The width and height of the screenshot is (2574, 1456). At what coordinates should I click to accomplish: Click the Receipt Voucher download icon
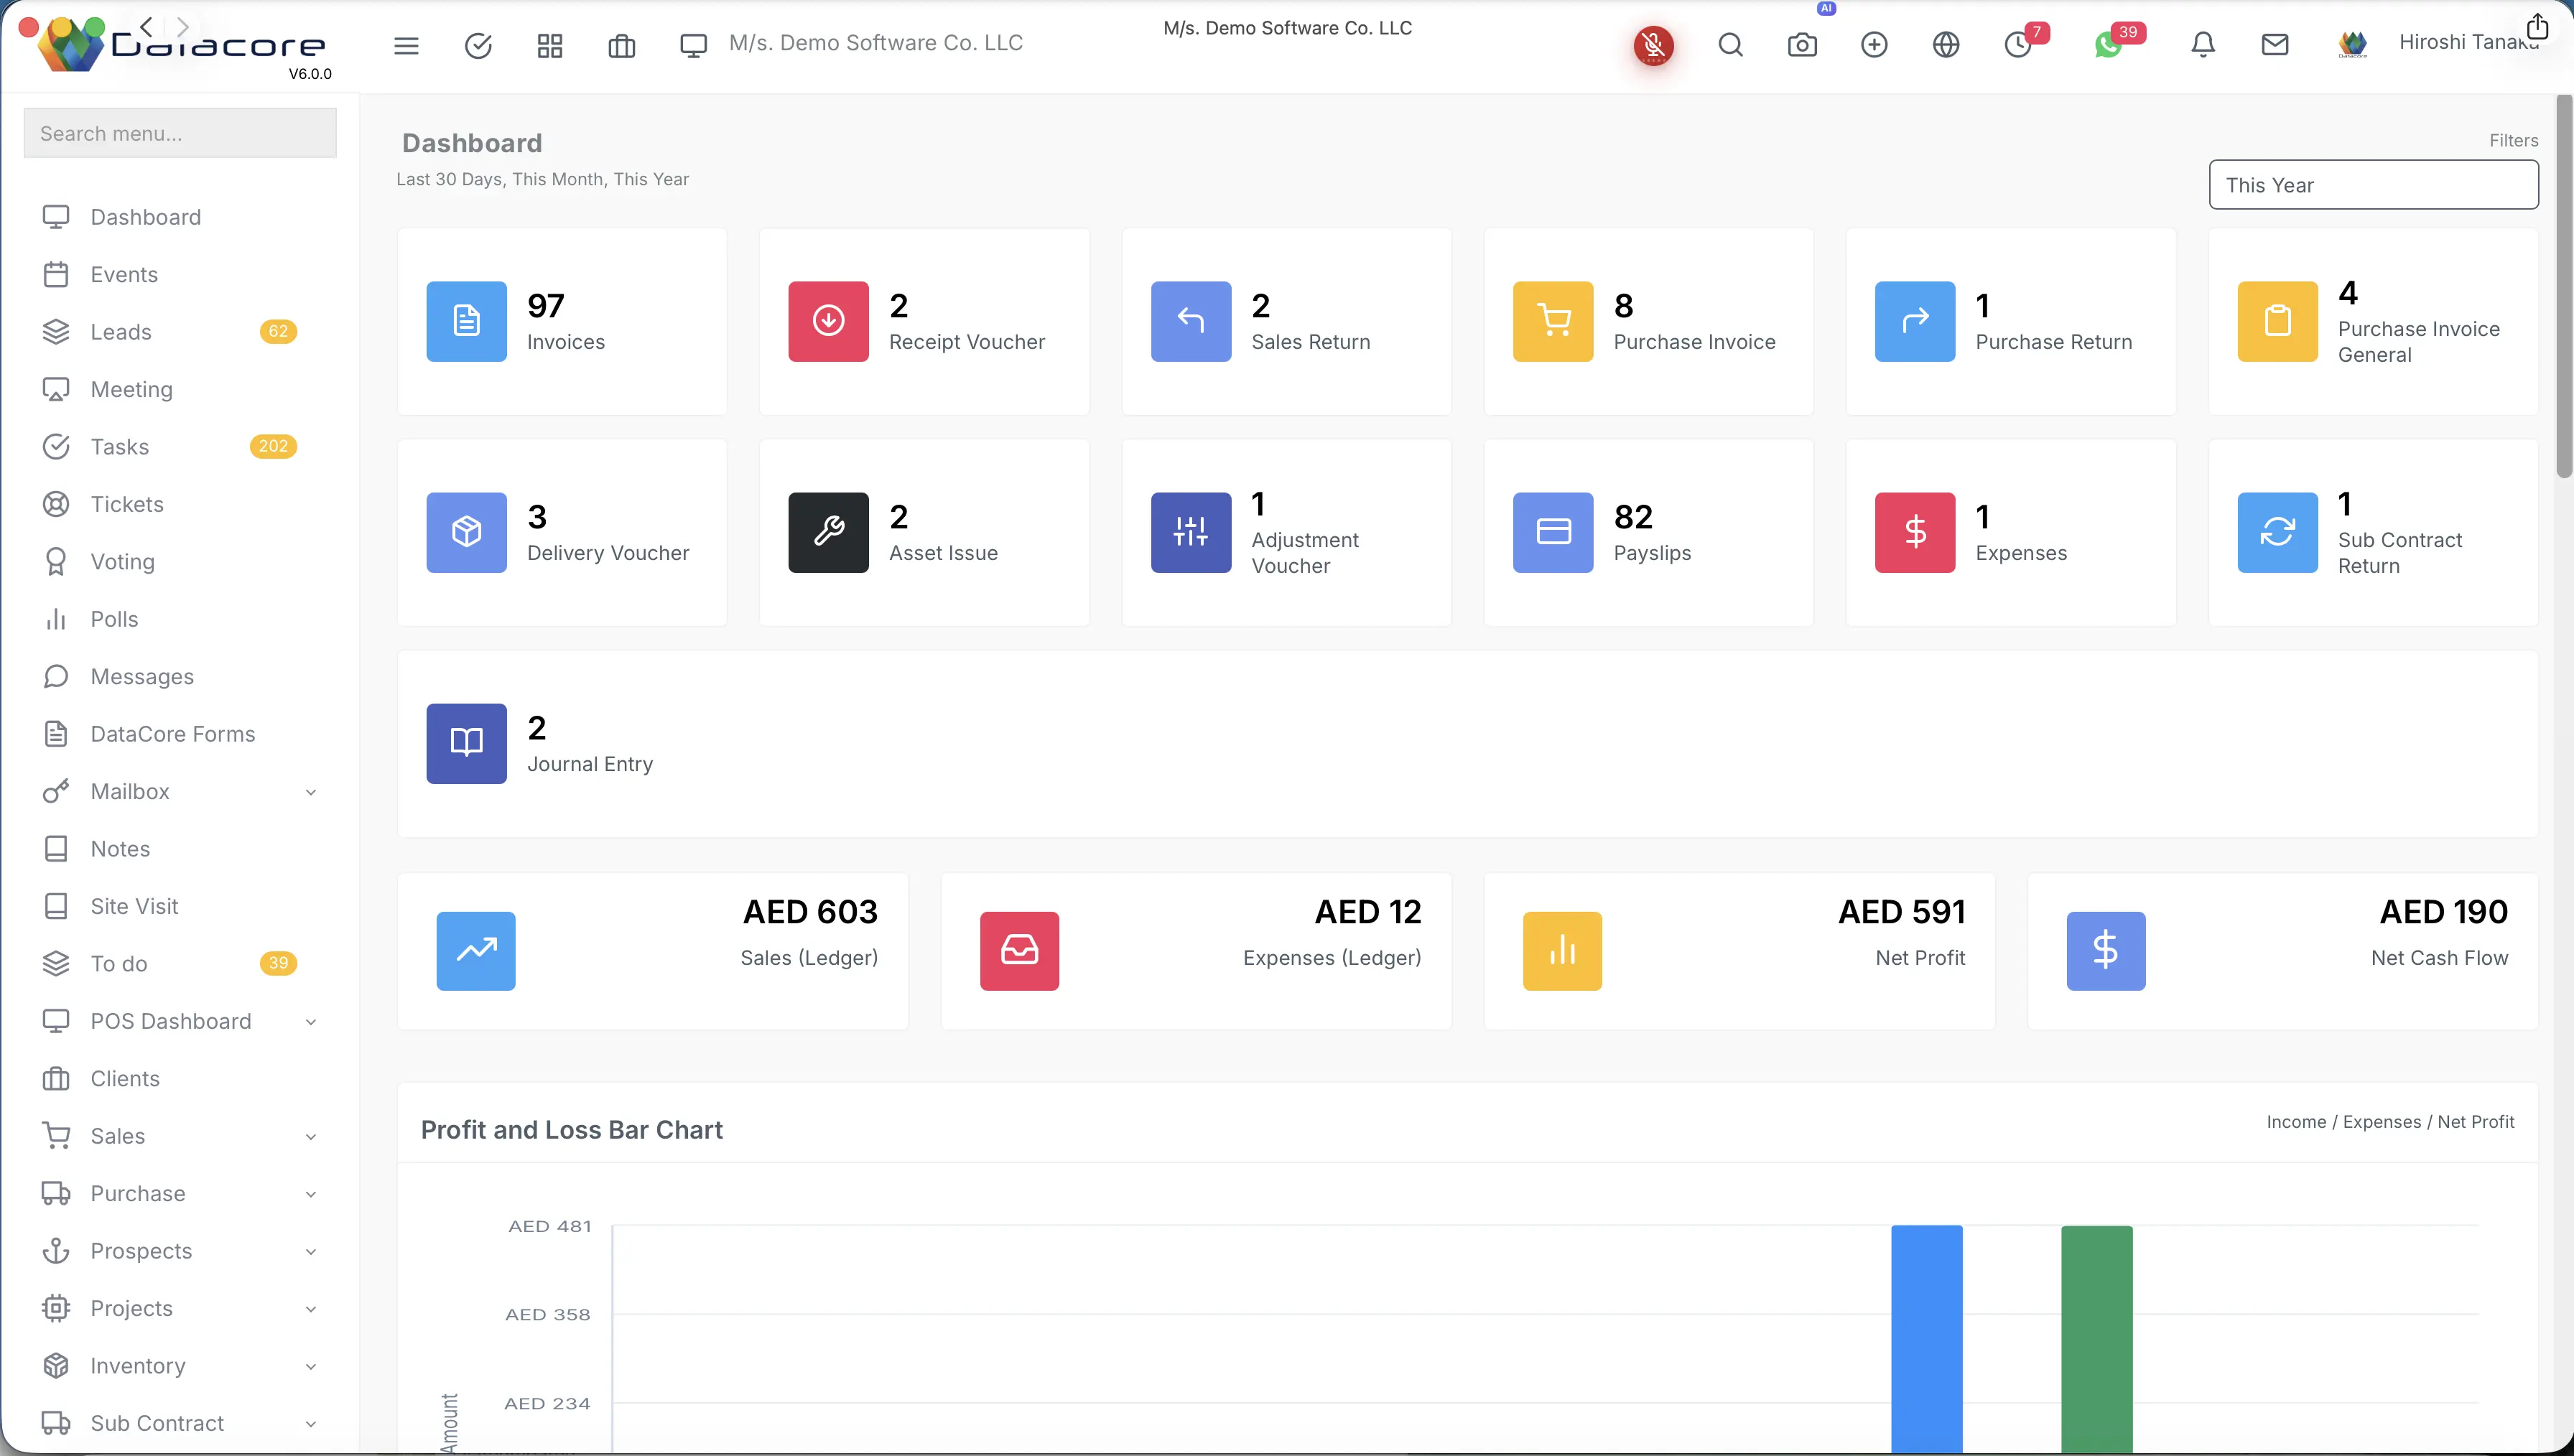828,321
